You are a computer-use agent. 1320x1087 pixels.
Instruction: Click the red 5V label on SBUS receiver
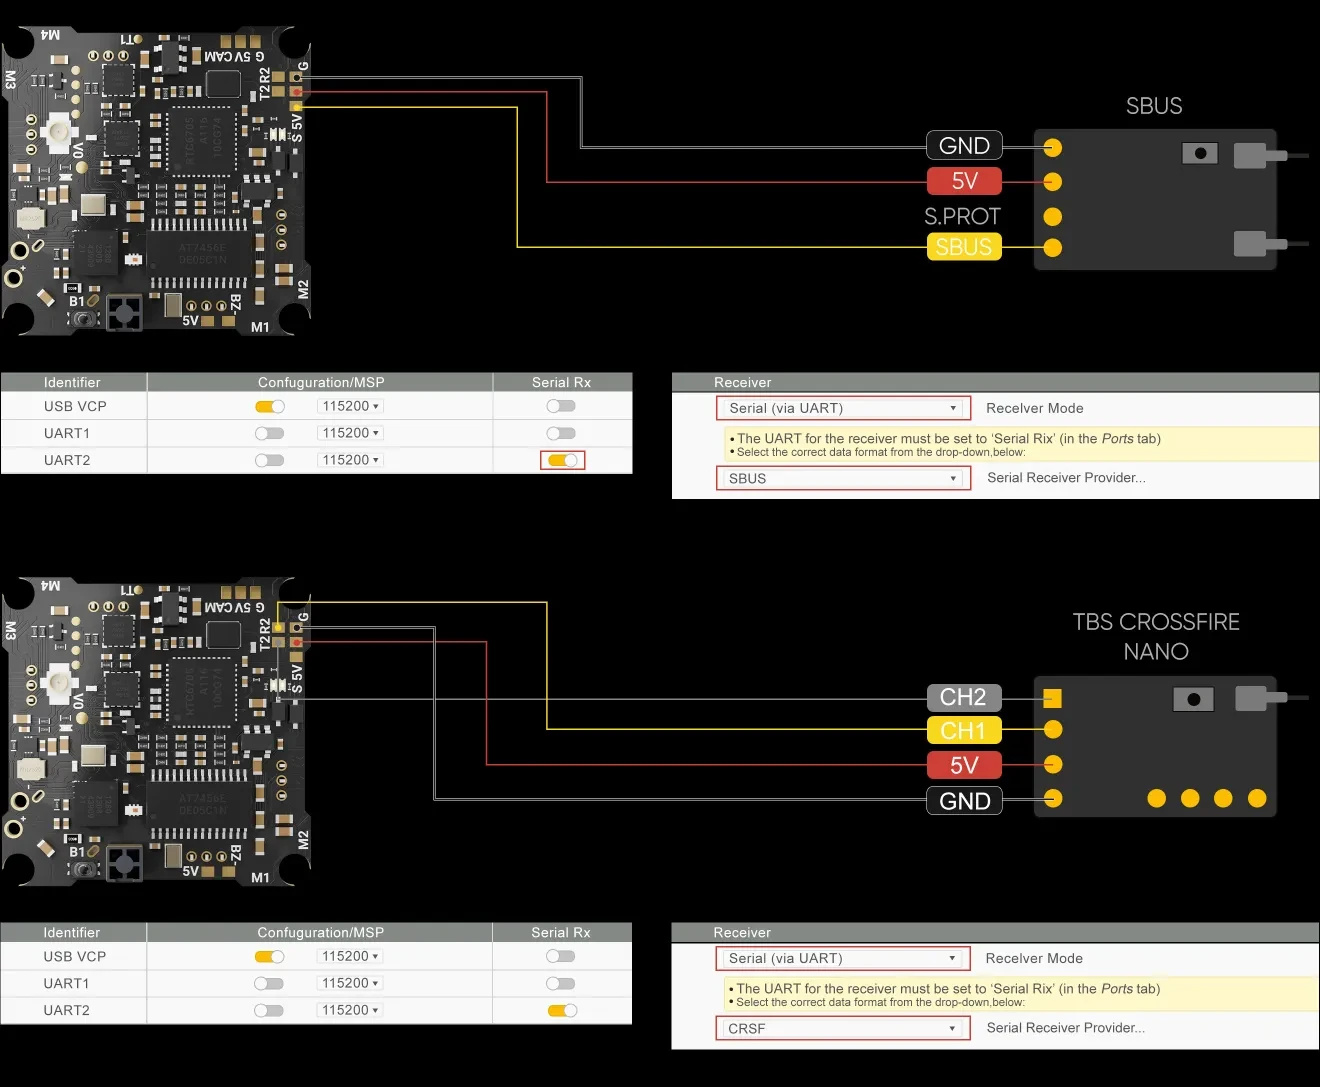point(964,181)
